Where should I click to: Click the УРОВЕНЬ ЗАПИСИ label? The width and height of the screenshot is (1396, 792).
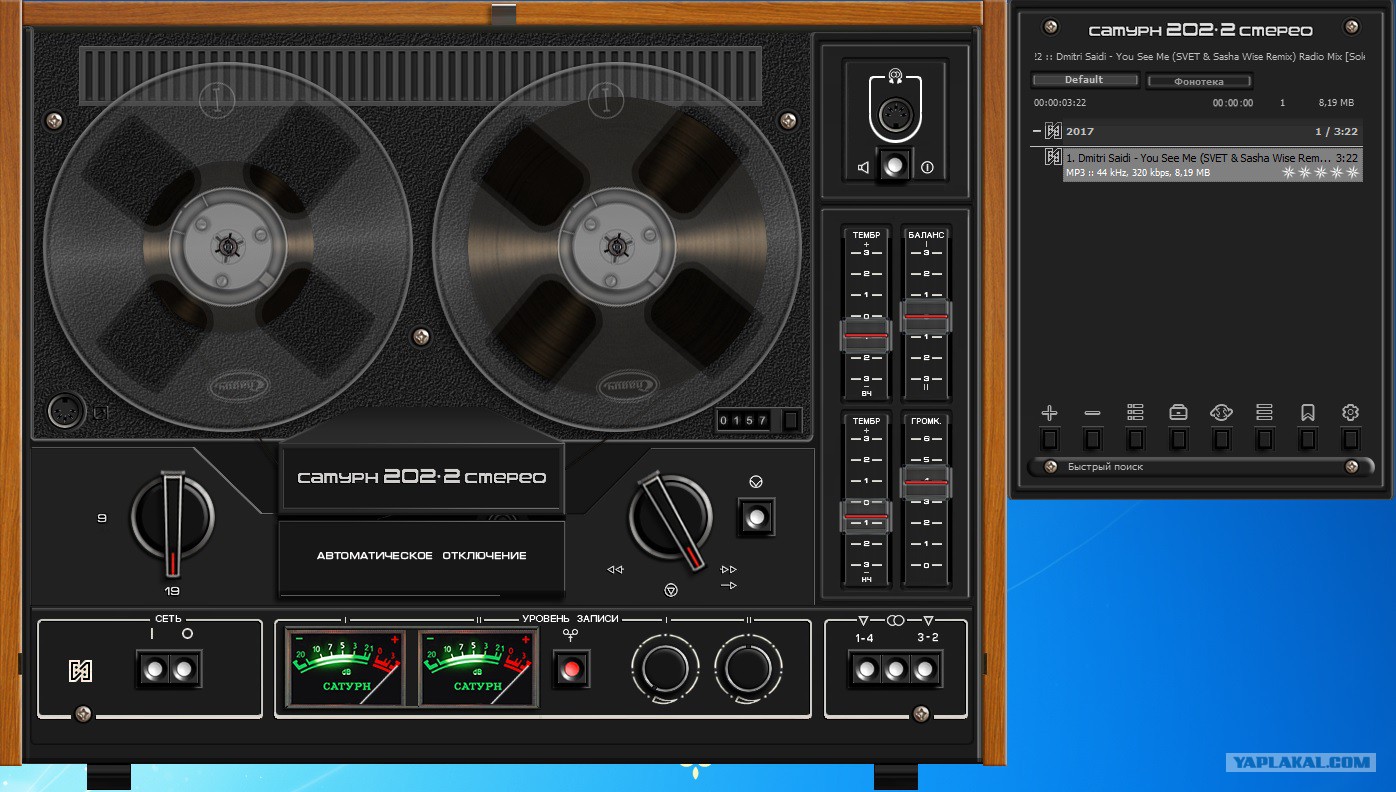pos(570,619)
